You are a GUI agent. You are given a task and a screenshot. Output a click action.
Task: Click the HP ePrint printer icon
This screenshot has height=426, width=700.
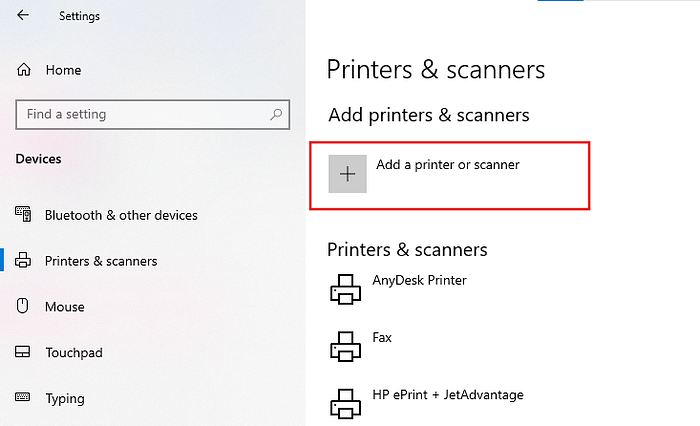345,403
